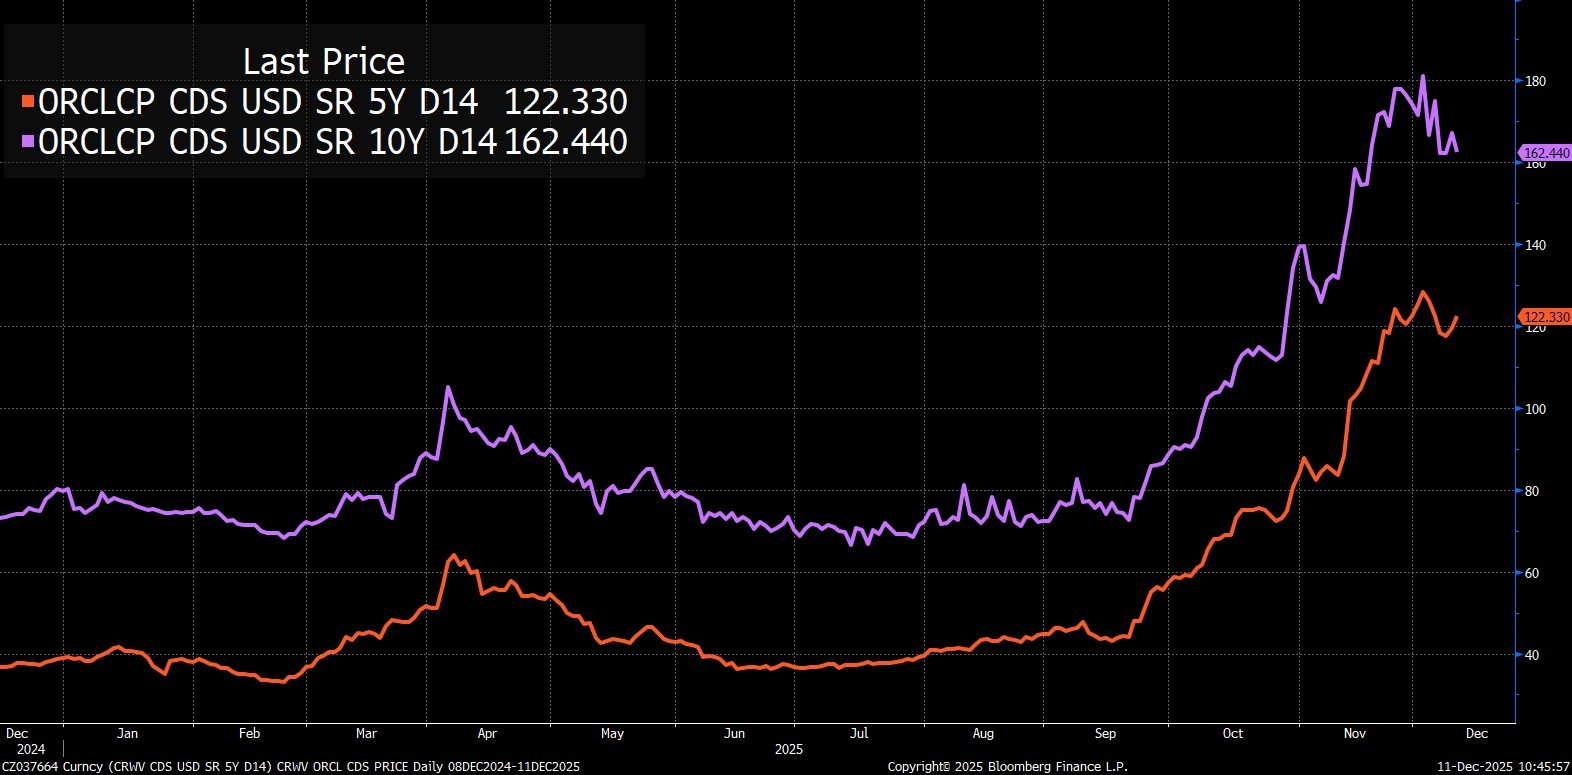1572x775 pixels.
Task: Click the 2025 year label
Action: 789,749
